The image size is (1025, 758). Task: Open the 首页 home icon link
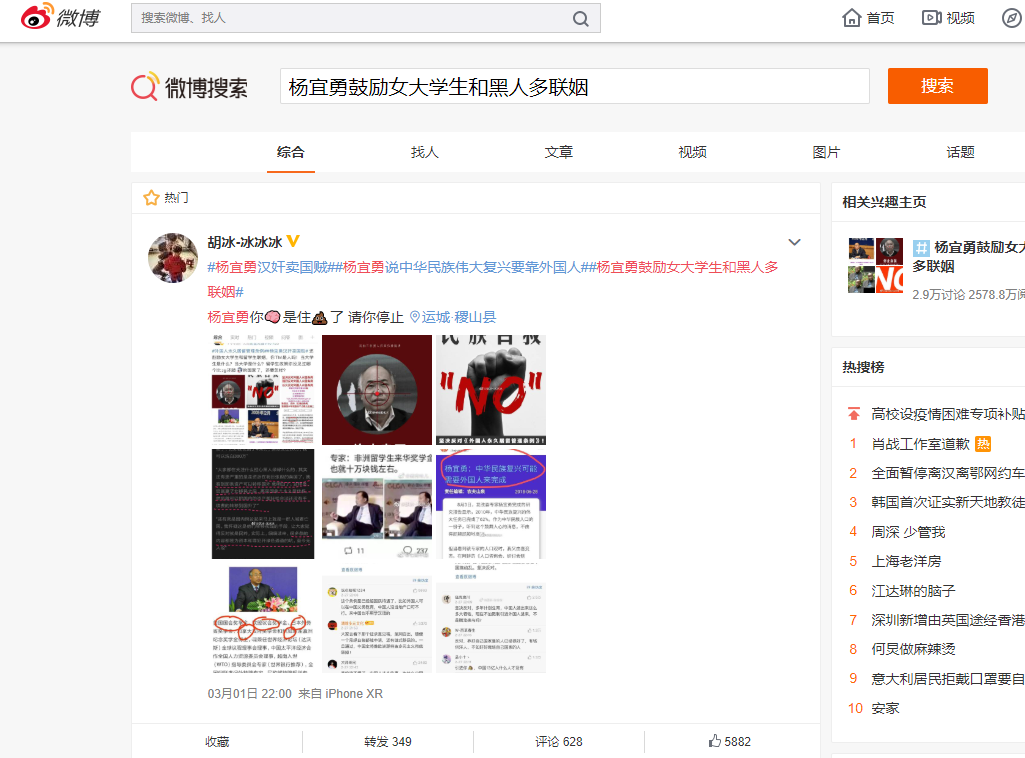click(x=868, y=18)
